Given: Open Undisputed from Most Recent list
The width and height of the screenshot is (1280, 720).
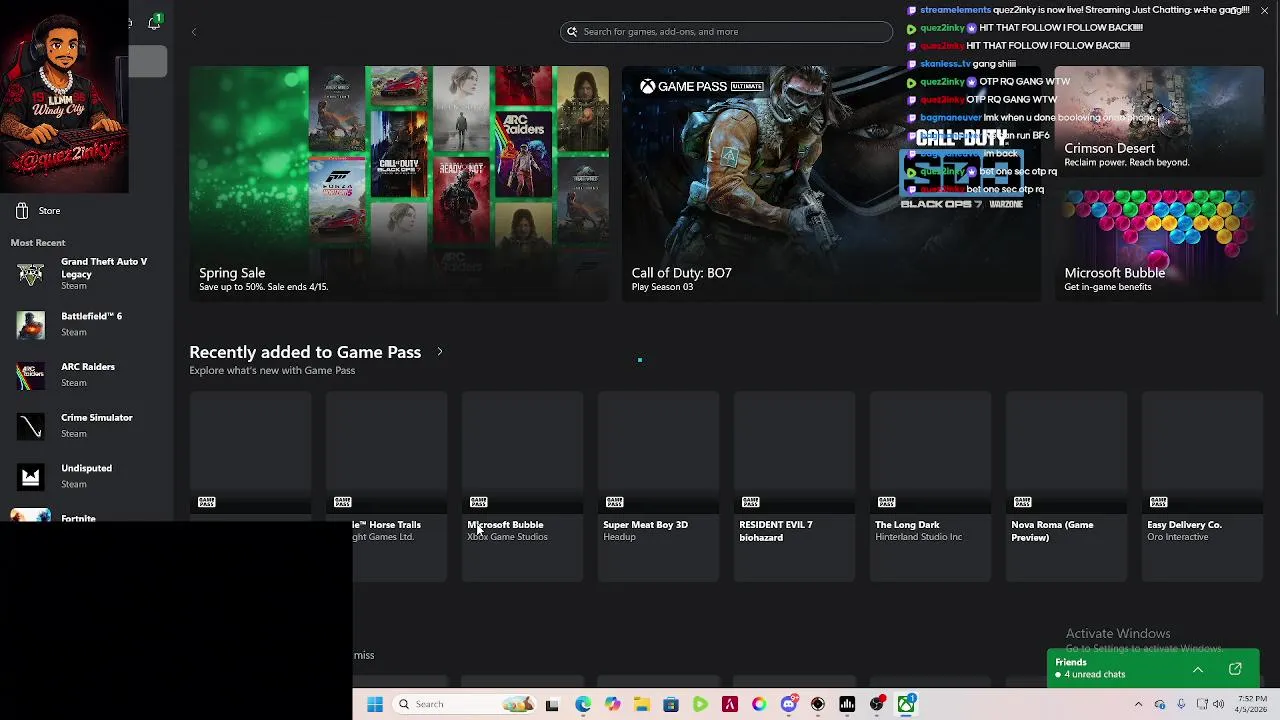Looking at the screenshot, I should [85, 476].
